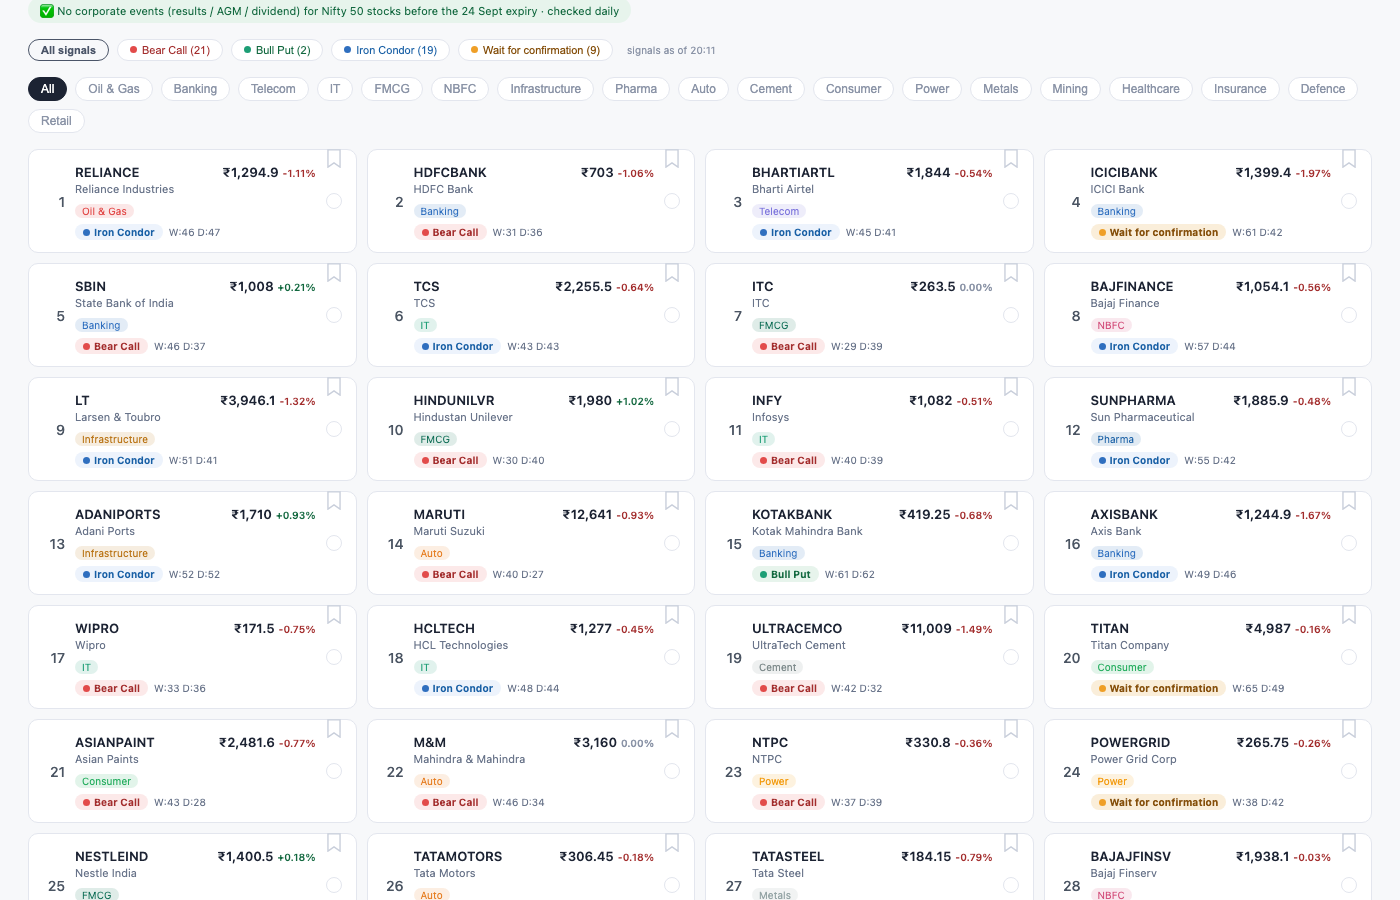Bookmark the ULTRACEMCO card

point(1011,615)
